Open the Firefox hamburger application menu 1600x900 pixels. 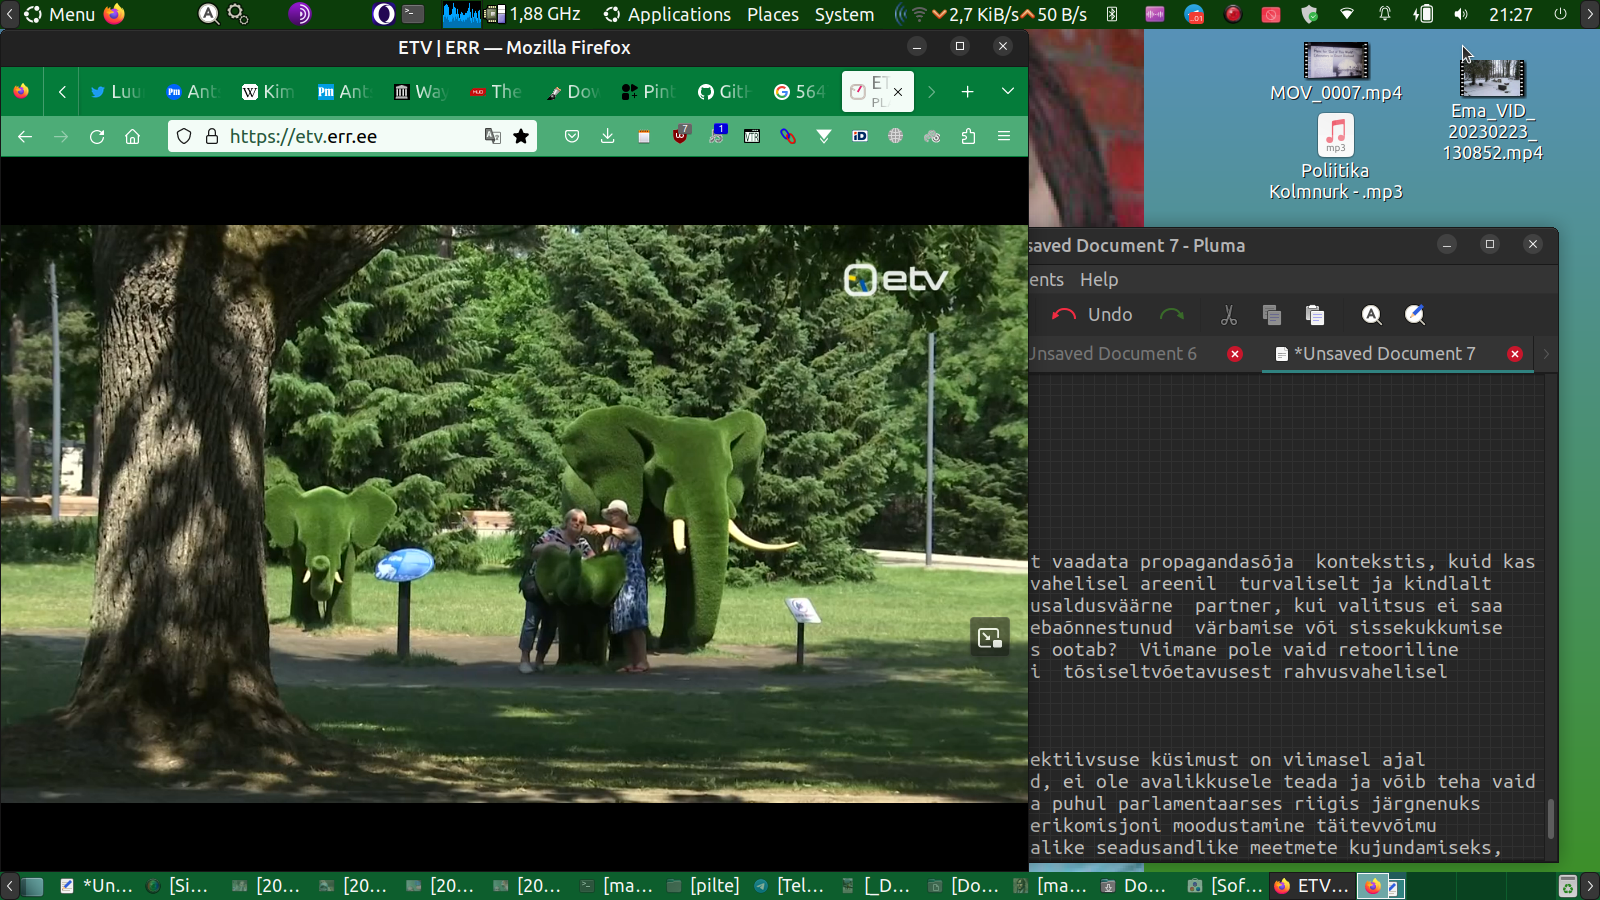click(x=1004, y=137)
